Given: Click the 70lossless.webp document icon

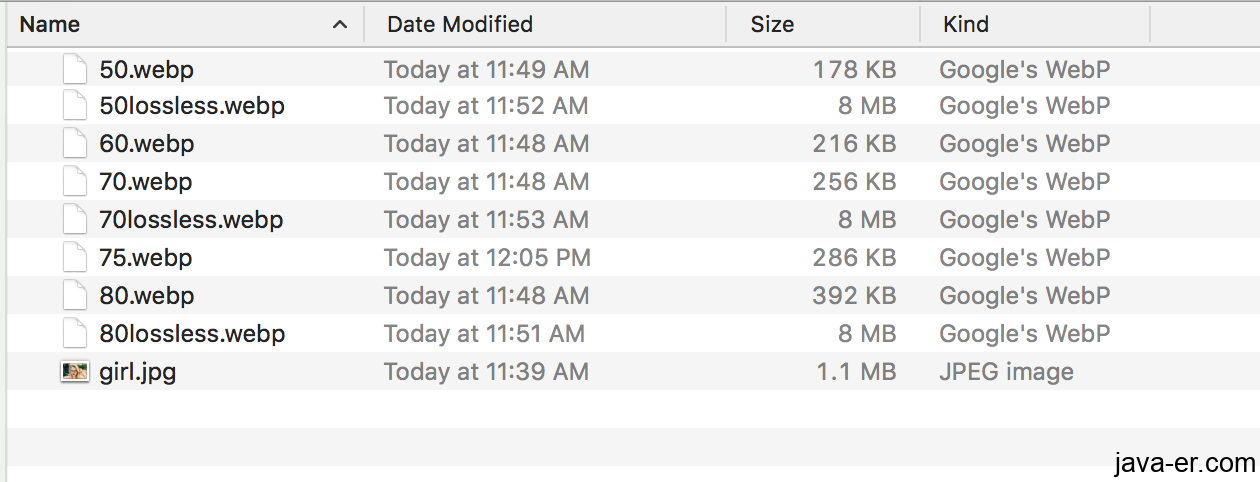Looking at the screenshot, I should (75, 220).
